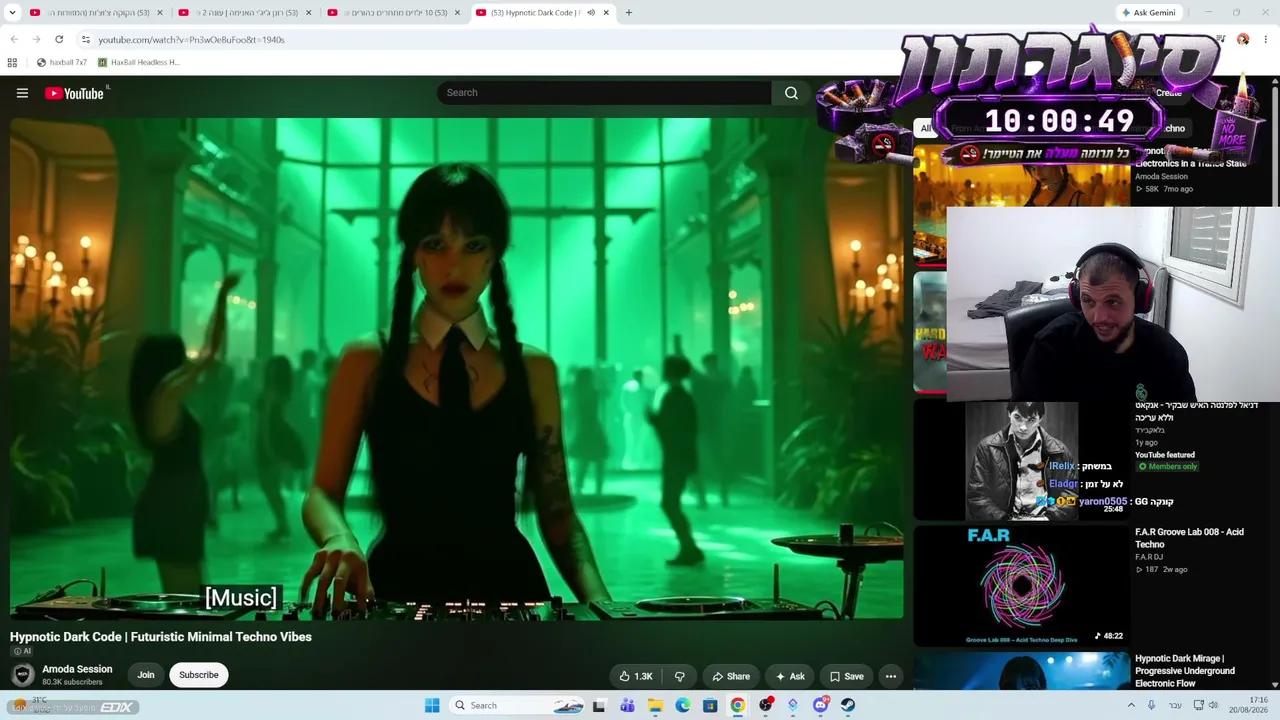1280x720 pixels.
Task: Switch to the second YouTube tab
Action: pos(244,13)
